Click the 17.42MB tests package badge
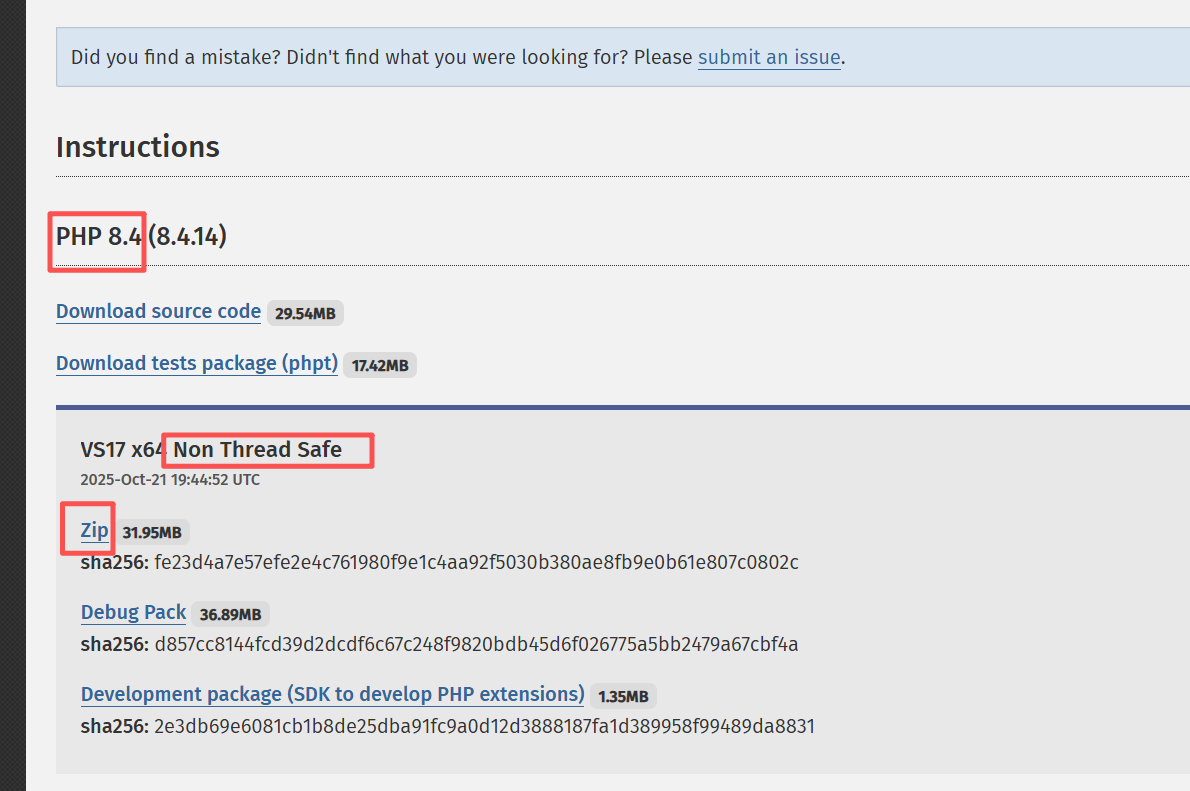This screenshot has width=1190, height=791. click(x=379, y=364)
